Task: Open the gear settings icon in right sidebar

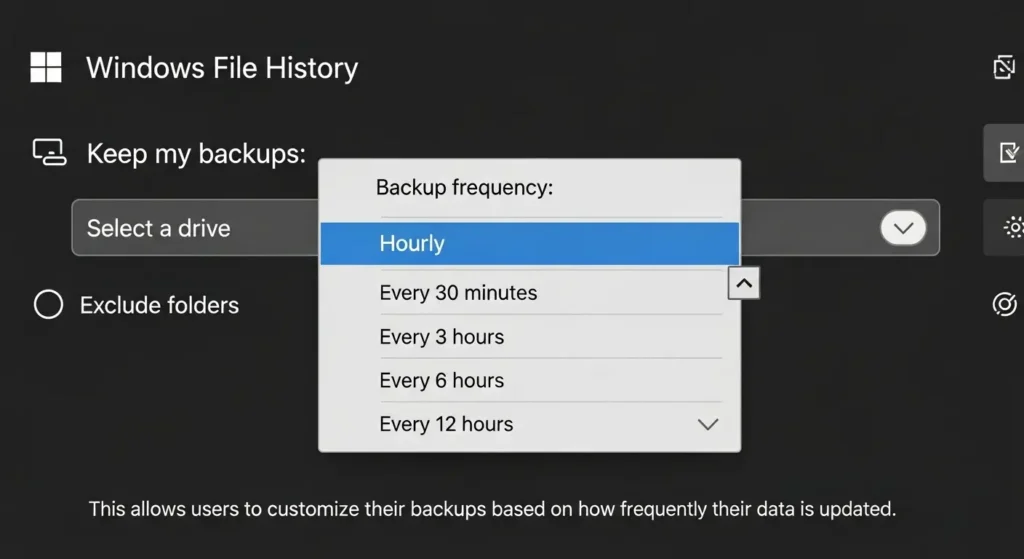Action: (x=1014, y=227)
